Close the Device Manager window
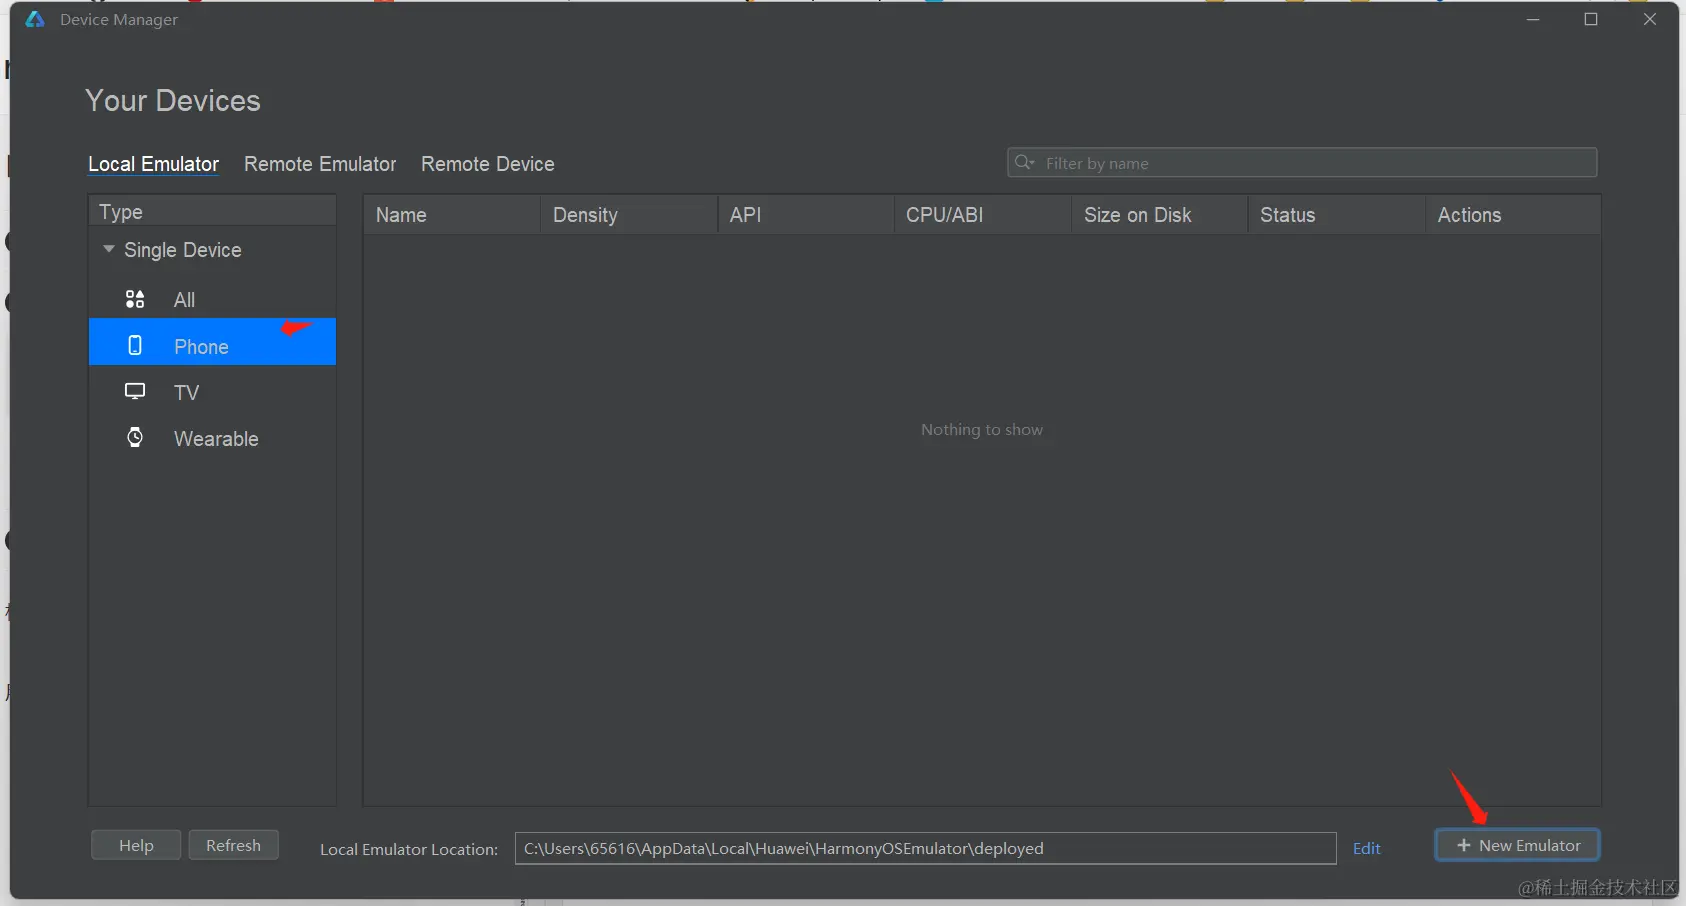The height and width of the screenshot is (906, 1686). click(x=1650, y=19)
